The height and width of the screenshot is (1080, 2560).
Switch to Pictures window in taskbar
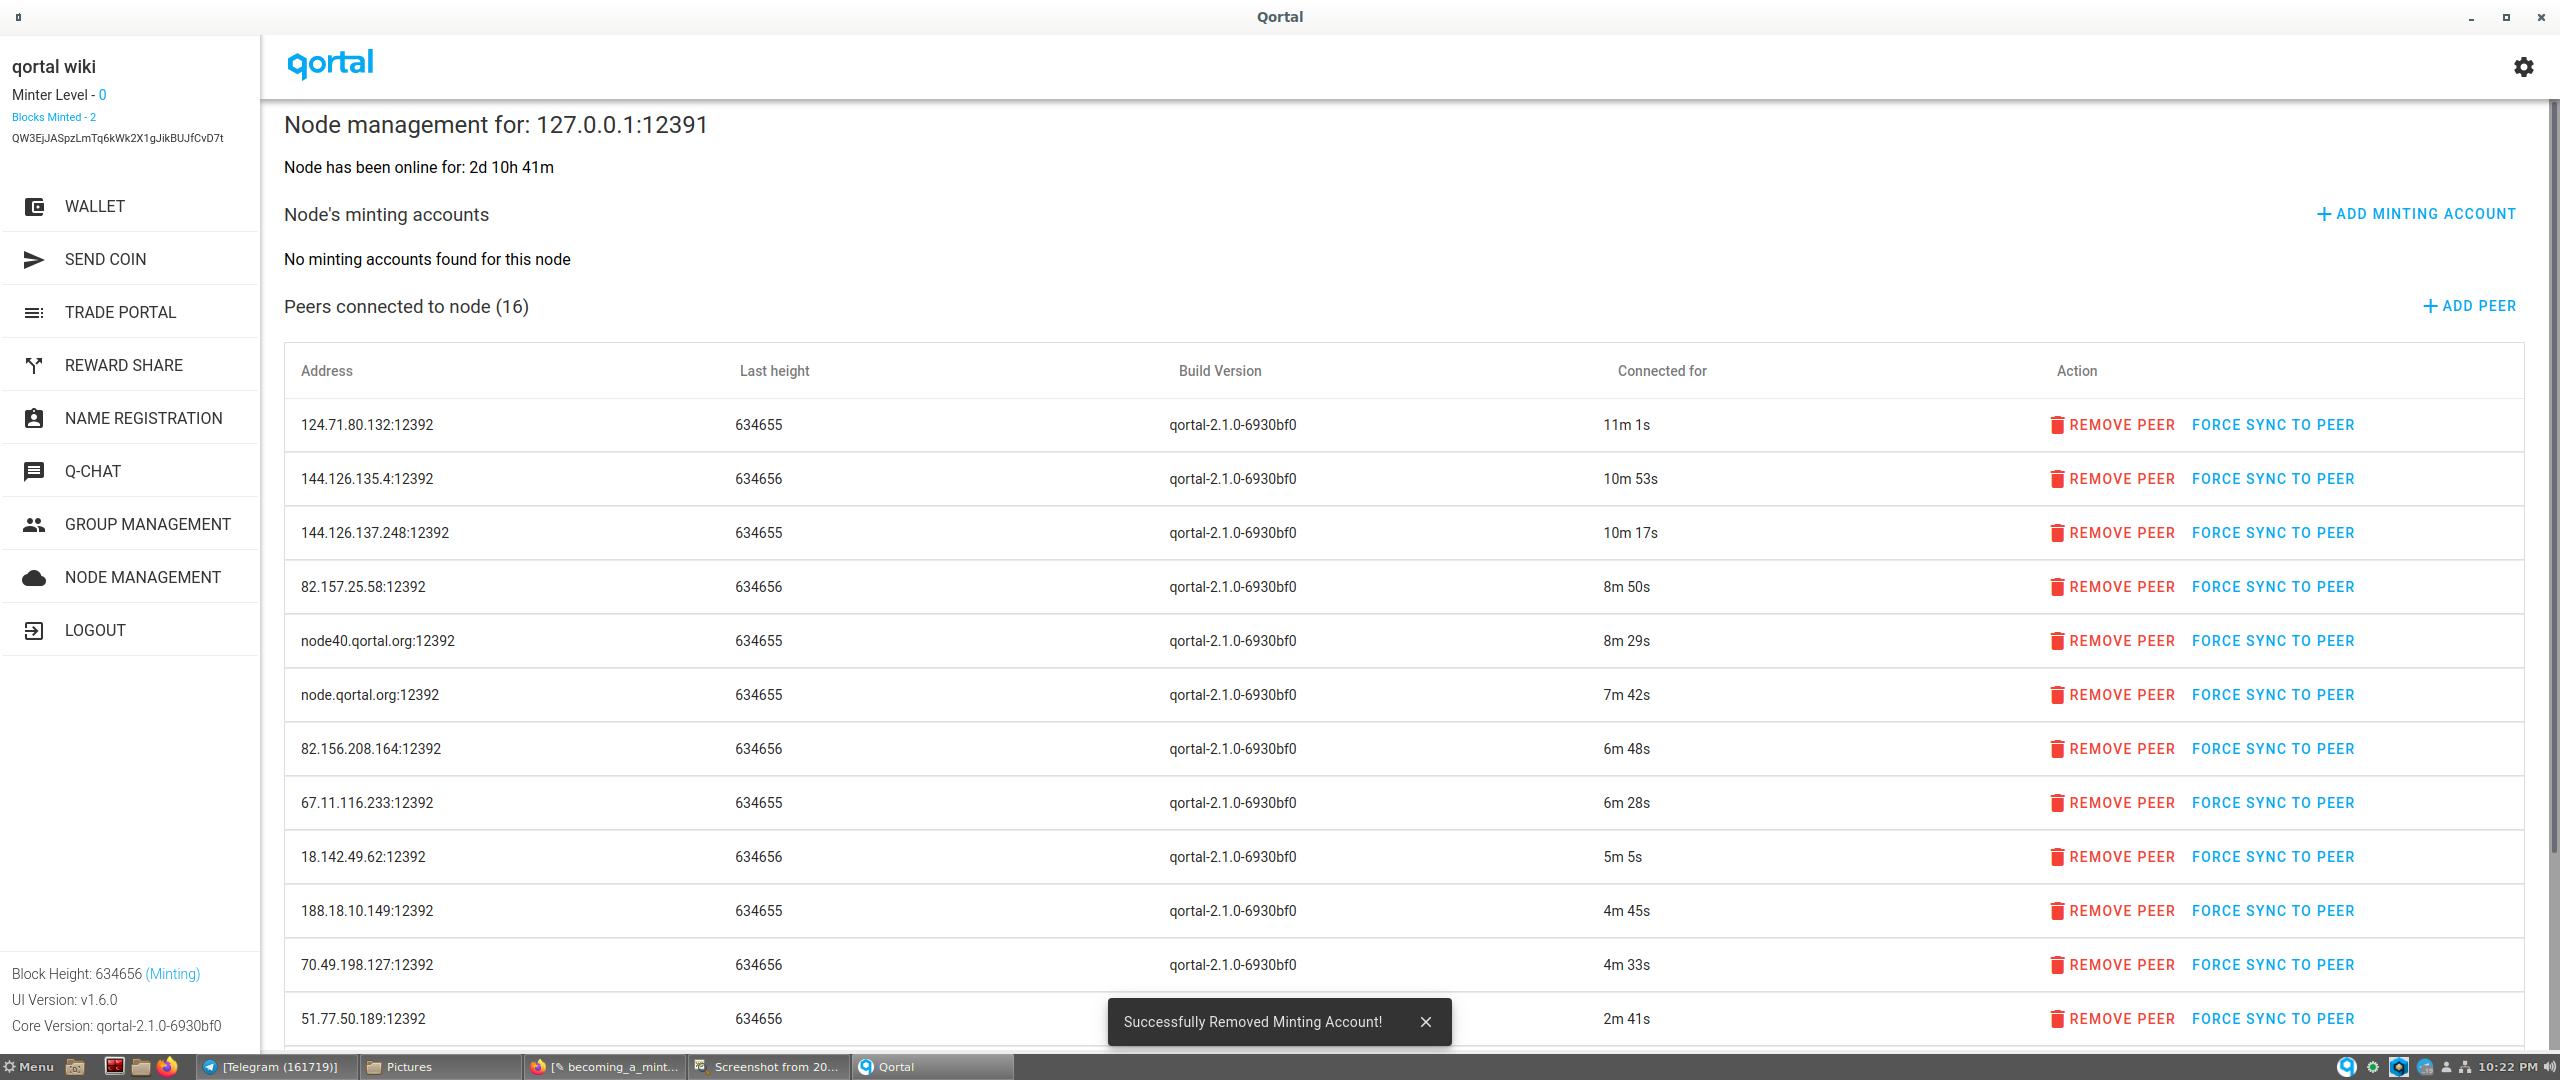click(440, 1067)
